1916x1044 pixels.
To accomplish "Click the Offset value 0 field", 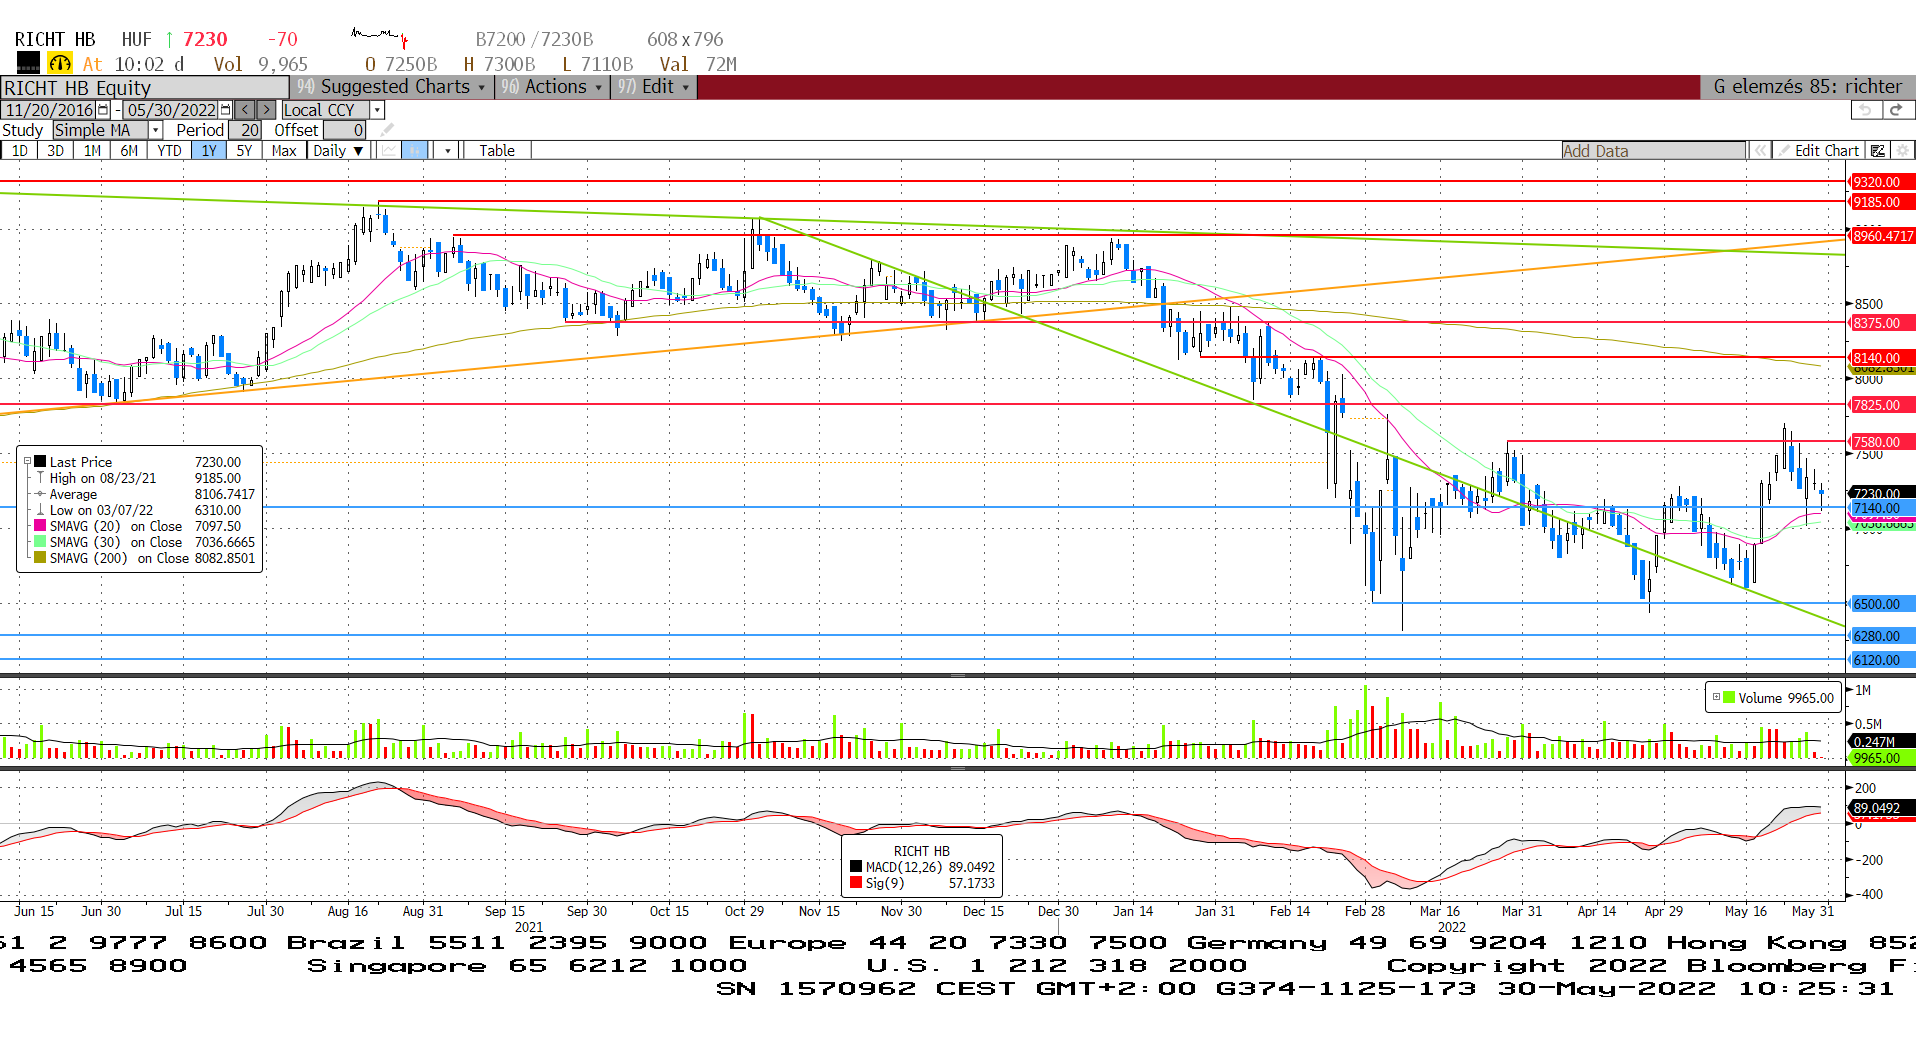I will [x=344, y=130].
